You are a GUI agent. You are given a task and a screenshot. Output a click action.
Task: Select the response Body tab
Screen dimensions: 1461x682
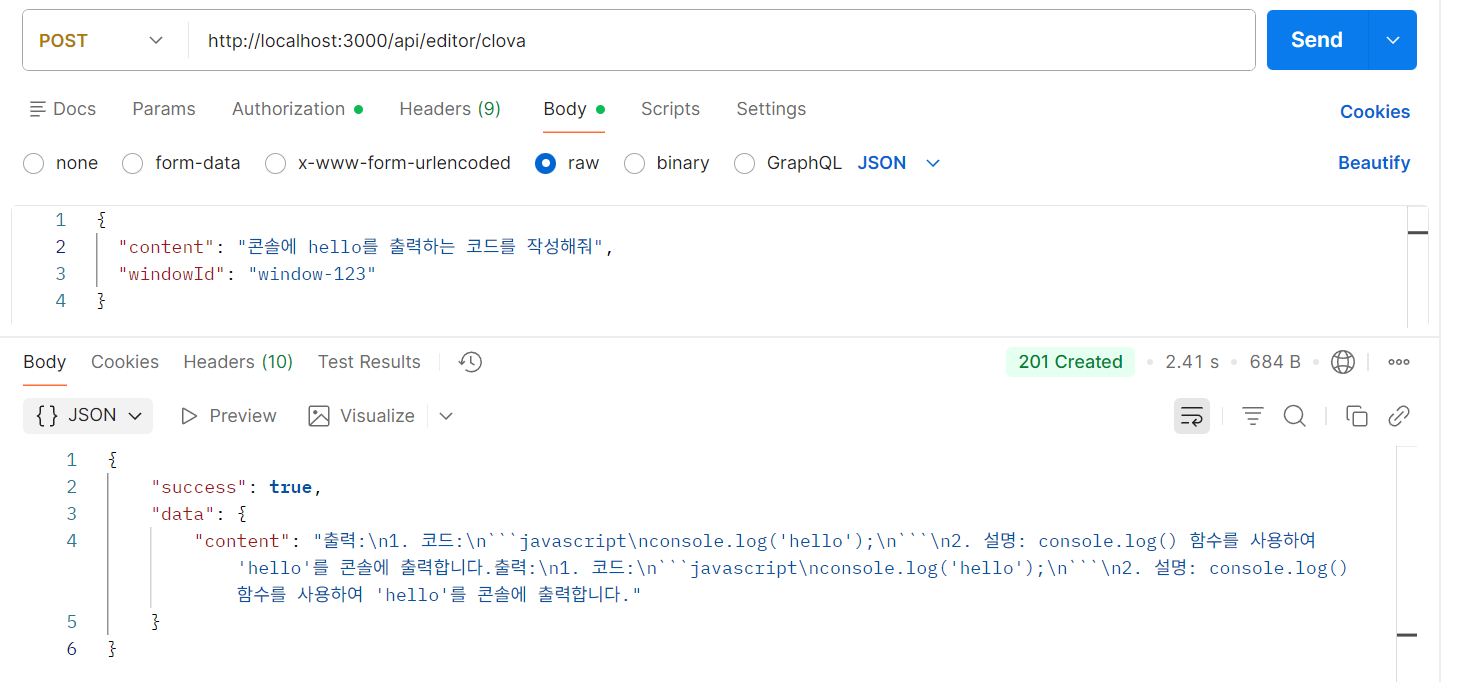pyautogui.click(x=45, y=362)
